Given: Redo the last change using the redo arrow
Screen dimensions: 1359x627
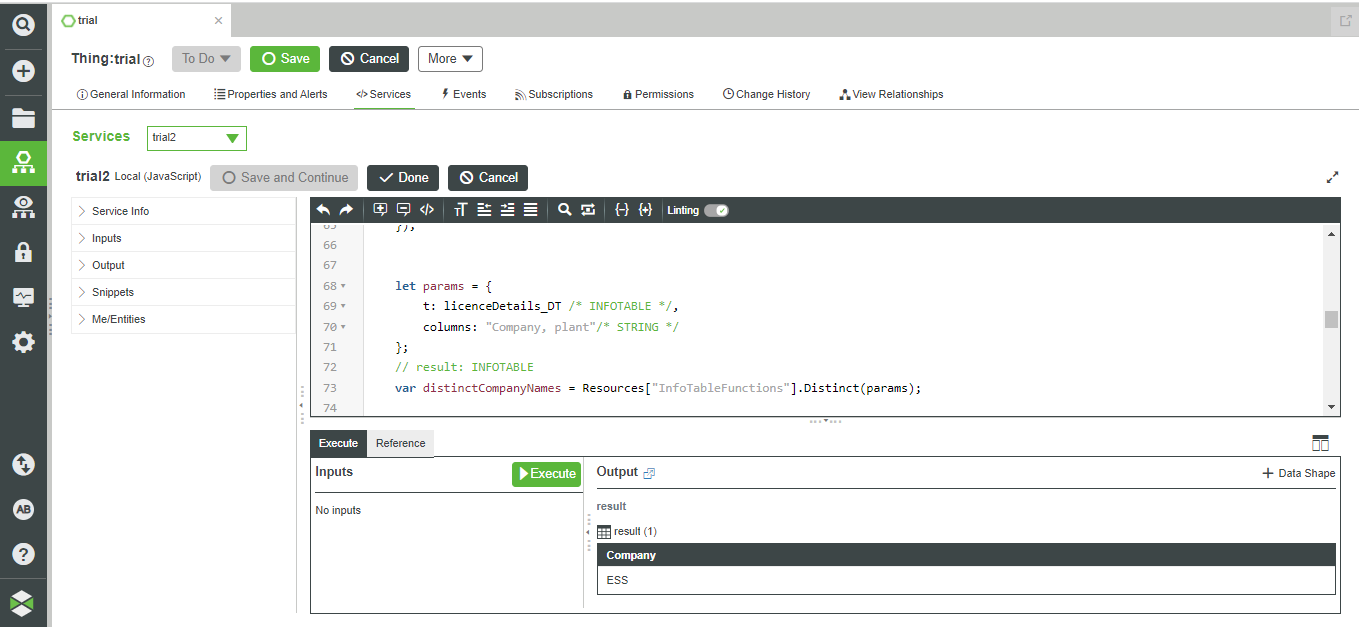Looking at the screenshot, I should pyautogui.click(x=346, y=209).
